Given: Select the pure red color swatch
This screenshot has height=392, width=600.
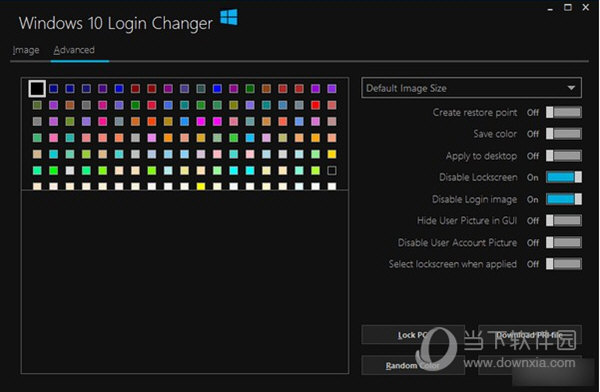Looking at the screenshot, I should 315,105.
